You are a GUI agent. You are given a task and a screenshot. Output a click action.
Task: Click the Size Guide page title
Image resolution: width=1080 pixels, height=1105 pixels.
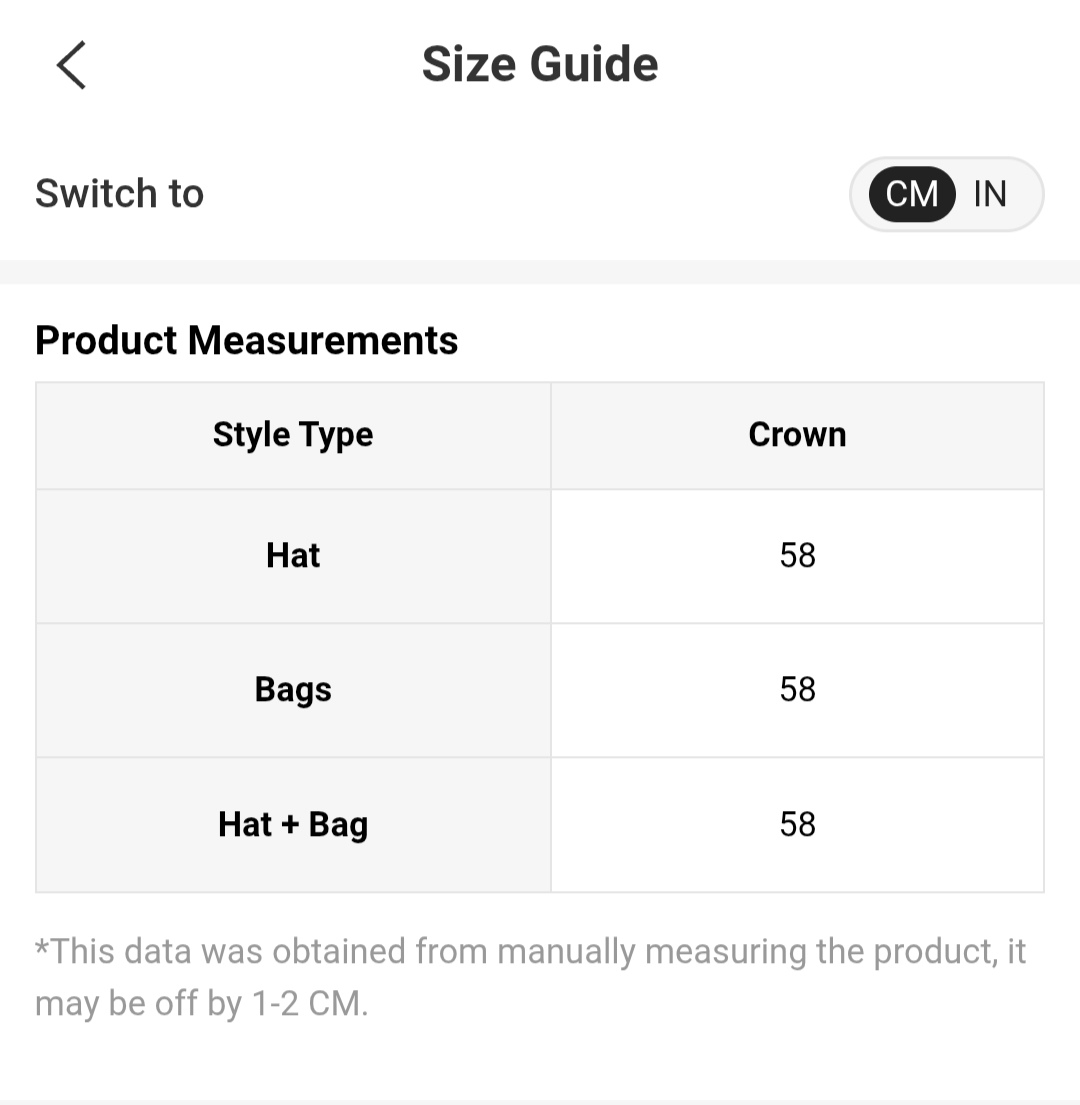[x=540, y=65]
